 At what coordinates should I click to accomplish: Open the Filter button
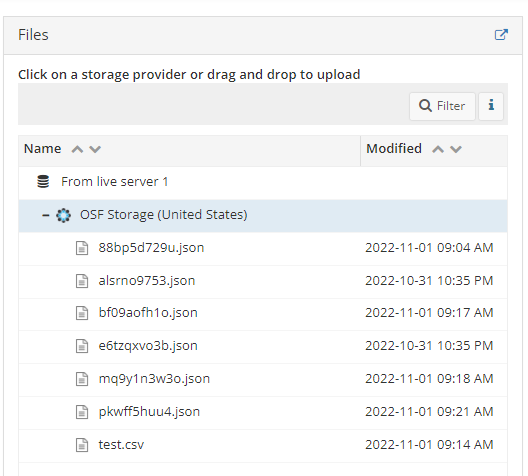[442, 106]
